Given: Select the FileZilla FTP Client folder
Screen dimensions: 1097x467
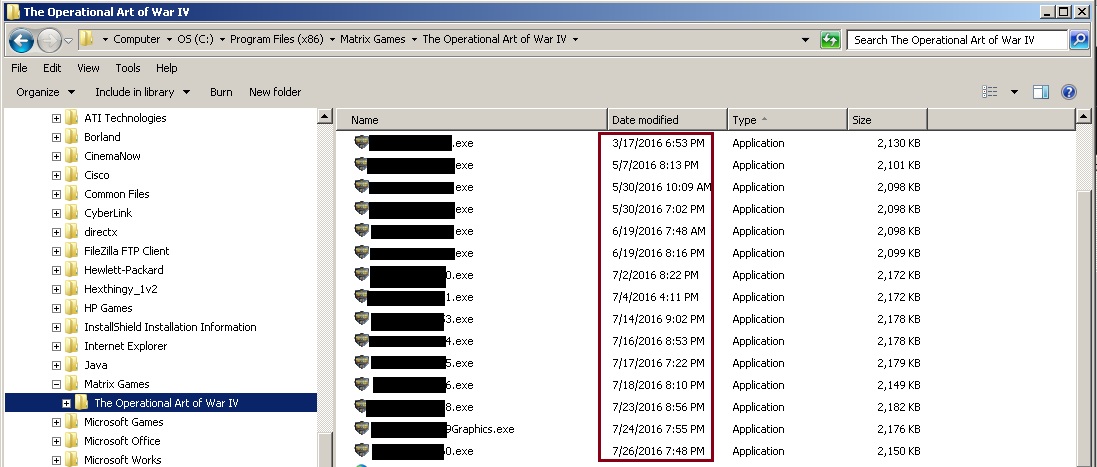Looking at the screenshot, I should [127, 250].
